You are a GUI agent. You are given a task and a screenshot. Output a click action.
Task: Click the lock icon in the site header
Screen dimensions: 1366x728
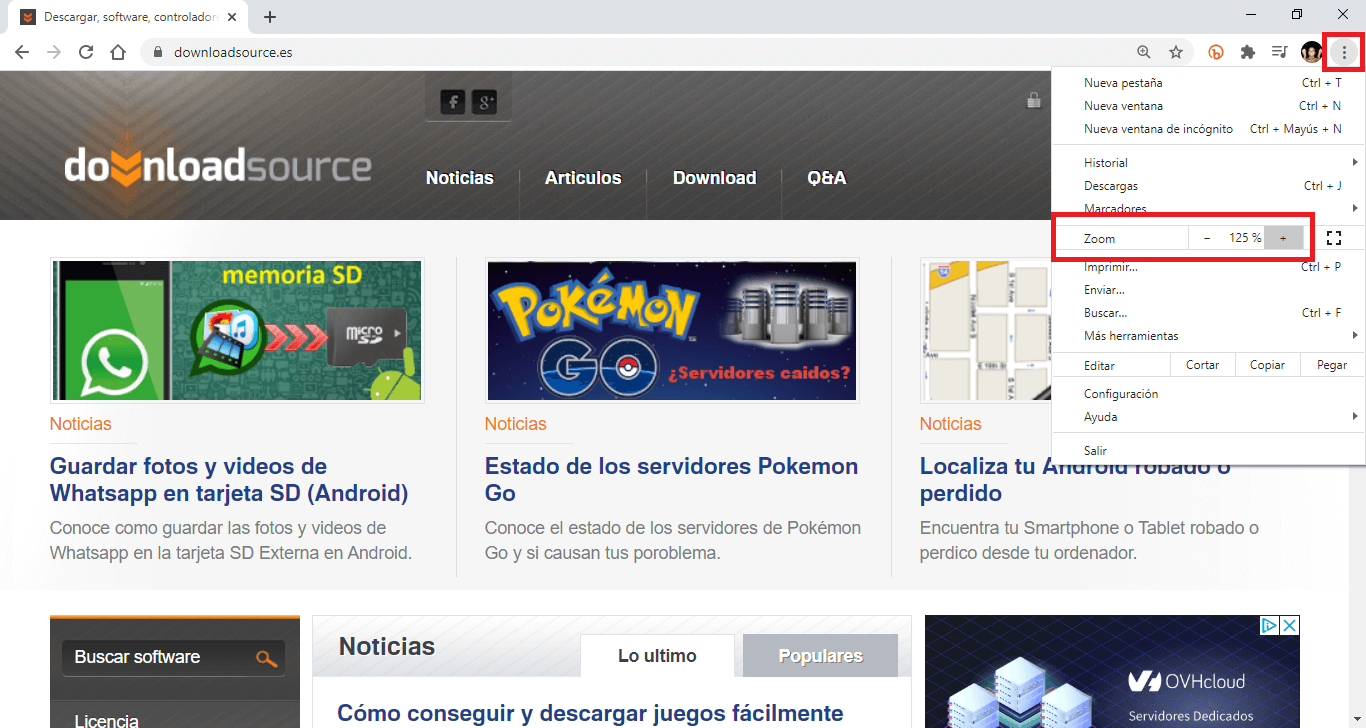[1034, 100]
